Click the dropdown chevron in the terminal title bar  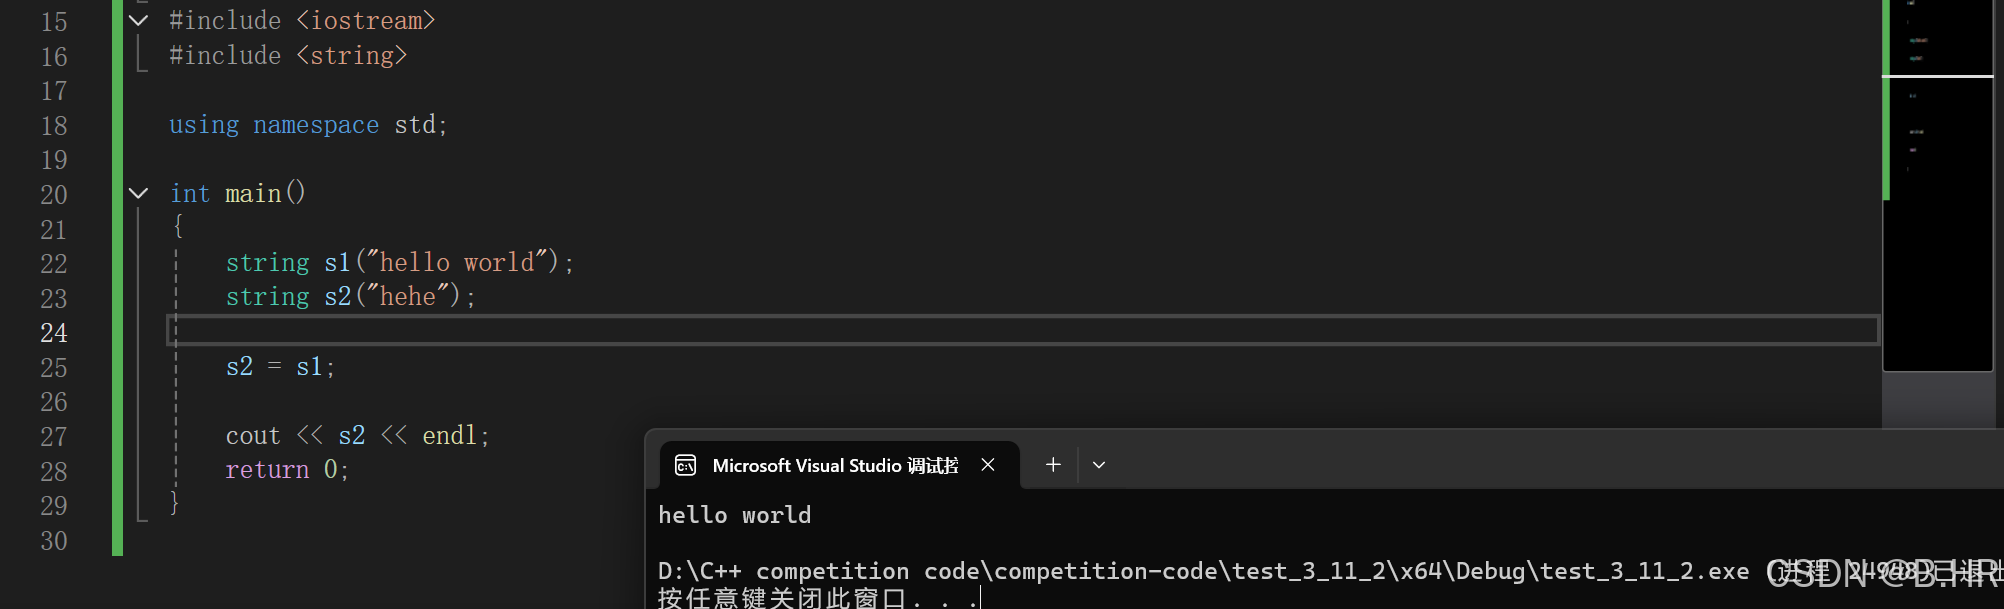tap(1099, 464)
